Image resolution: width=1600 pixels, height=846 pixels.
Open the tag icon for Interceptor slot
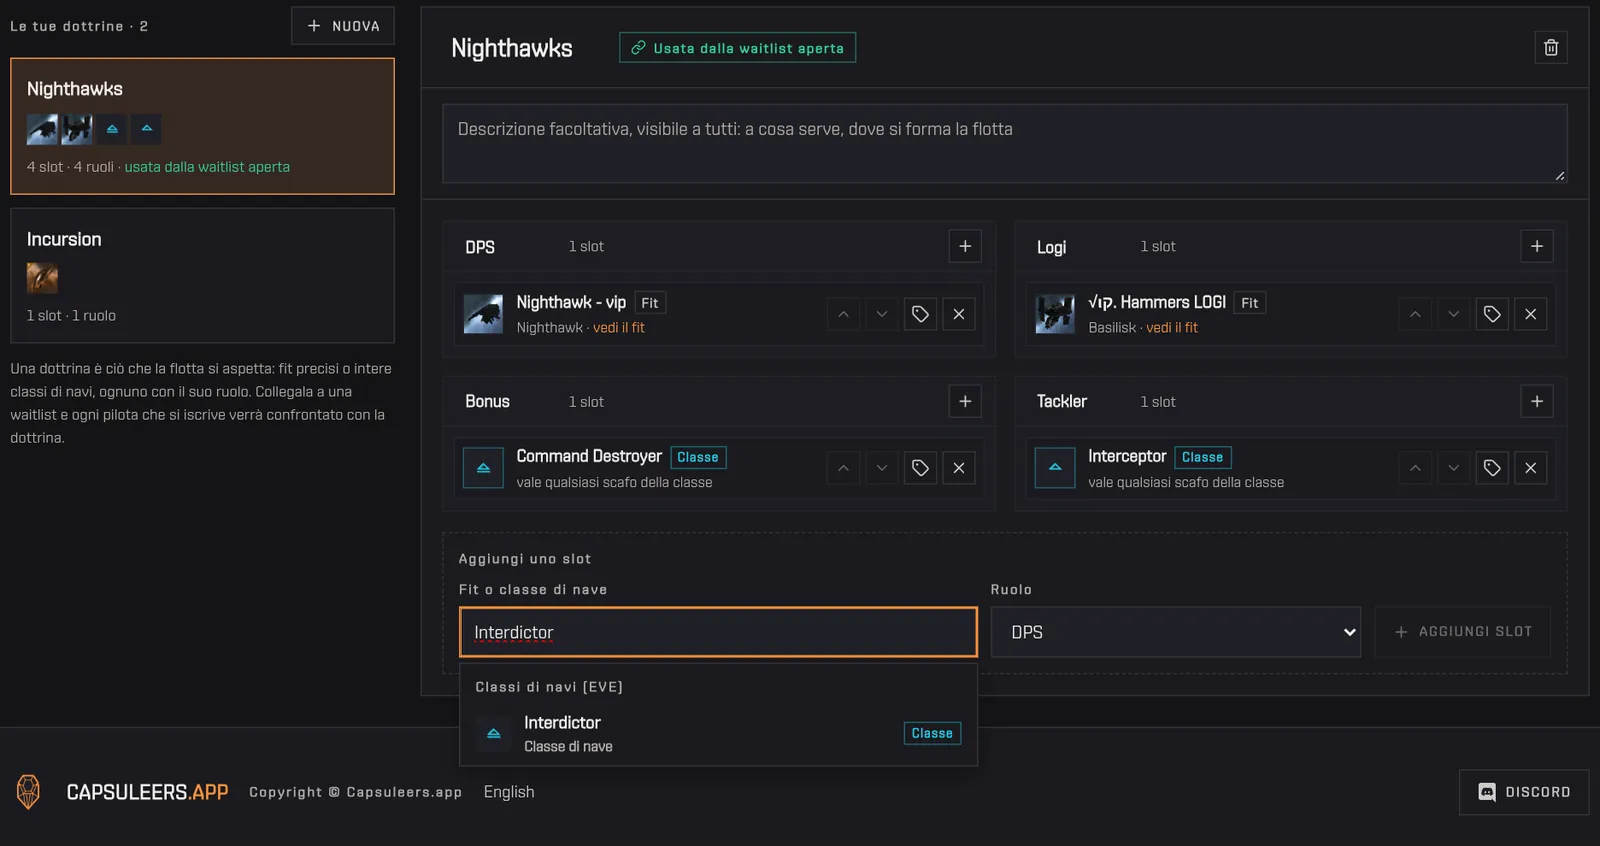(1492, 468)
